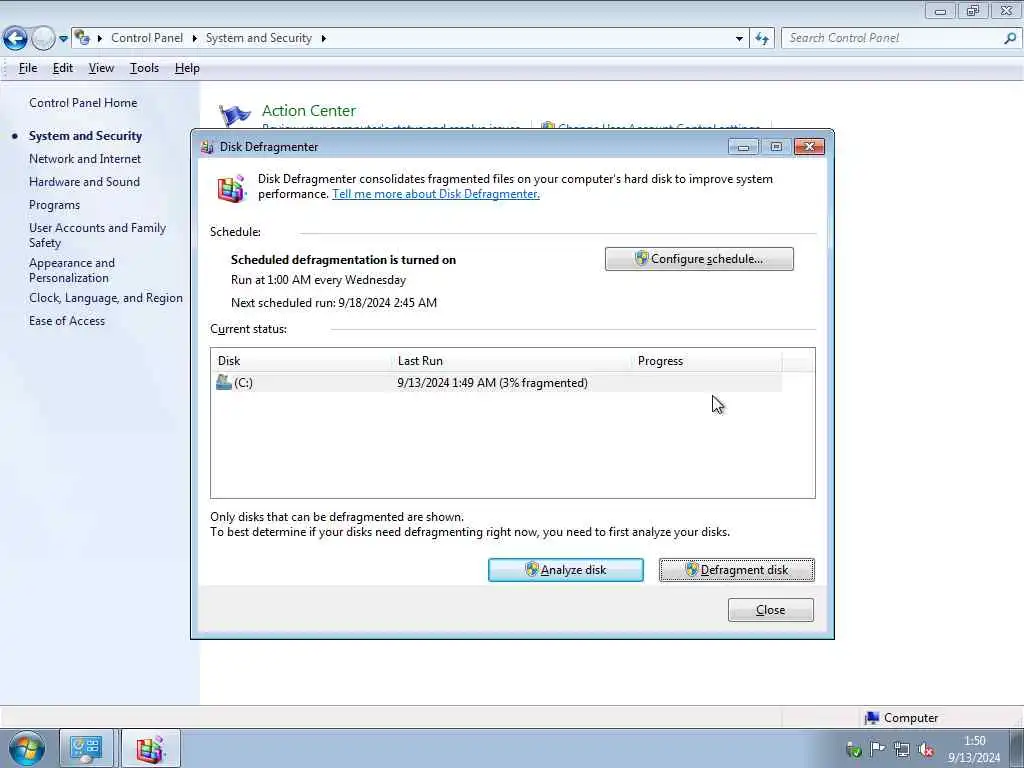Viewport: 1024px width, 768px height.
Task: Open Network and Internet category
Action: pos(85,159)
